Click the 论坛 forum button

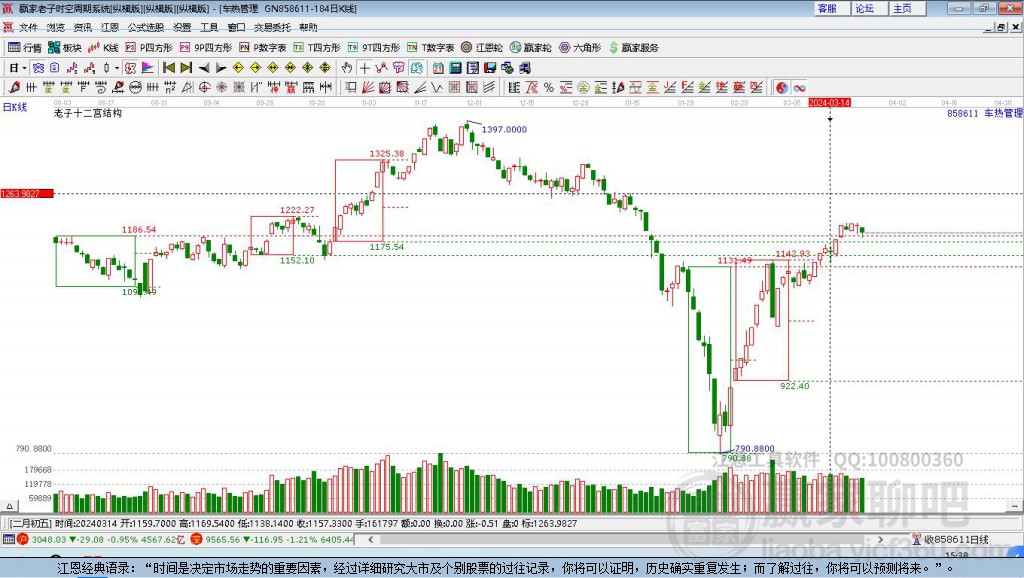coord(869,8)
